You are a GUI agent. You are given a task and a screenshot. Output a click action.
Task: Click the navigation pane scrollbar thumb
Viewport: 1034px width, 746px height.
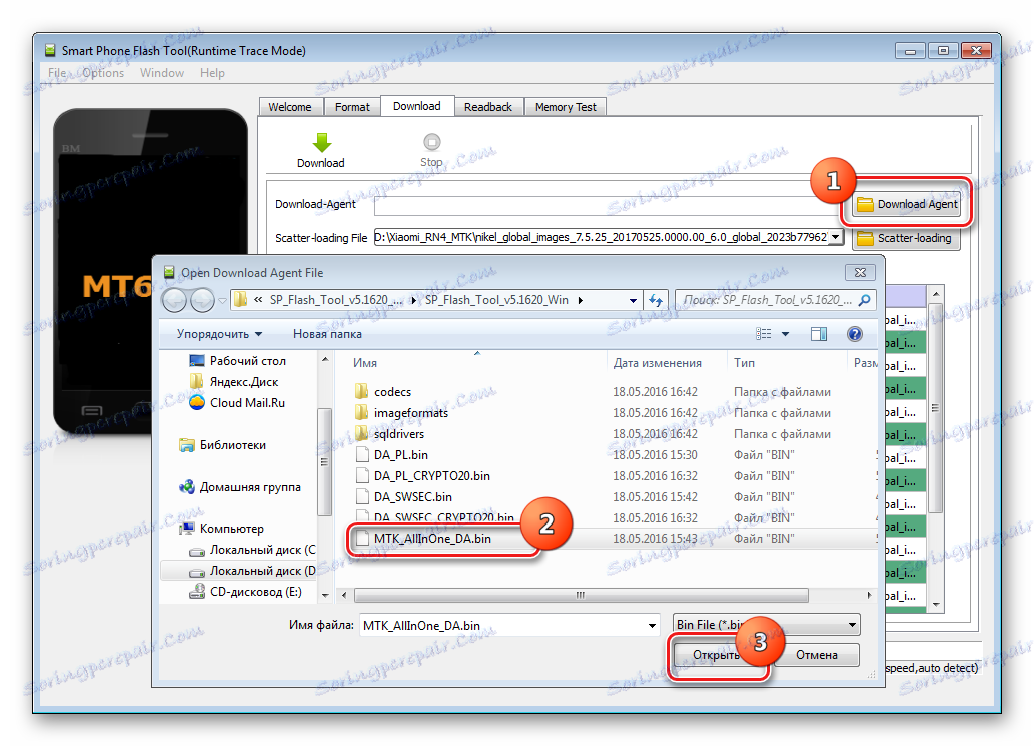(324, 462)
